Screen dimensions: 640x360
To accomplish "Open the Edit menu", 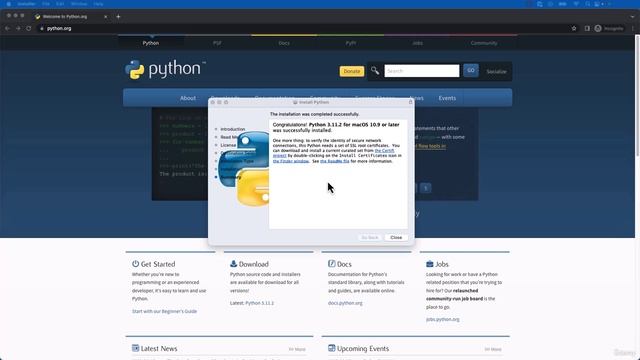I will coord(60,4).
